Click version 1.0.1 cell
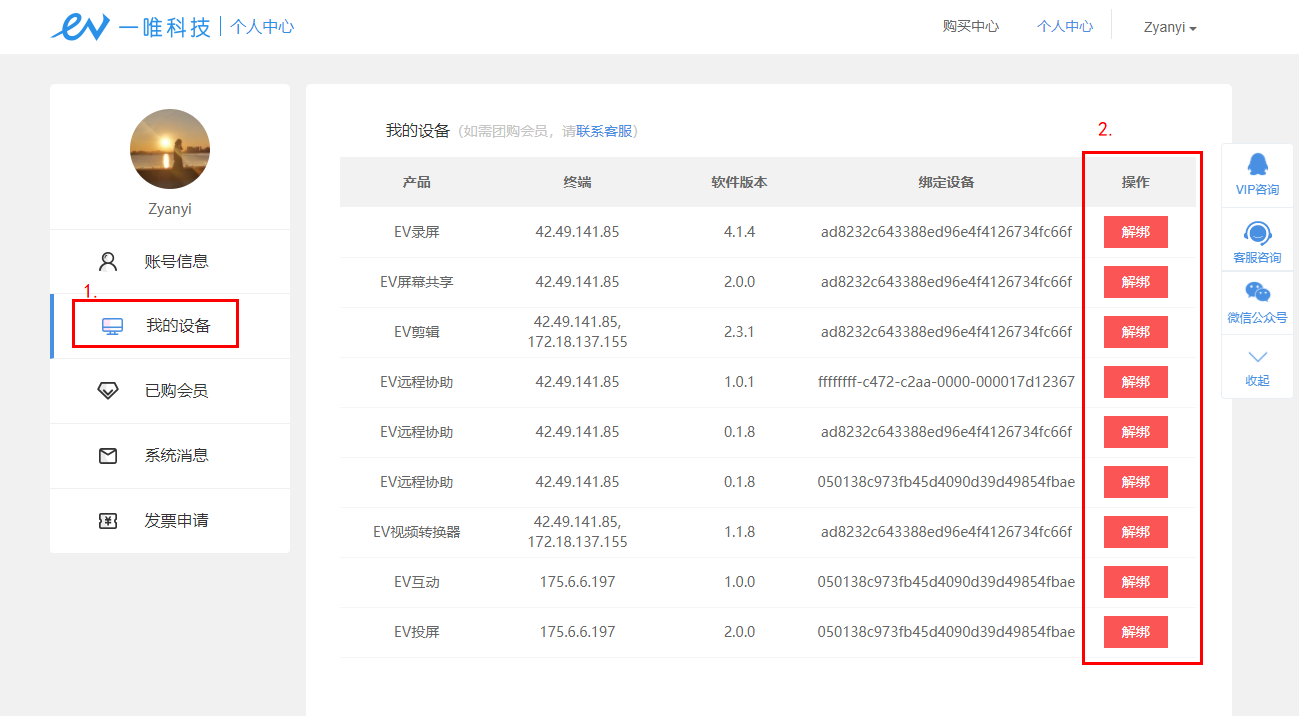Screen dimensions: 1299x716 coord(739,382)
